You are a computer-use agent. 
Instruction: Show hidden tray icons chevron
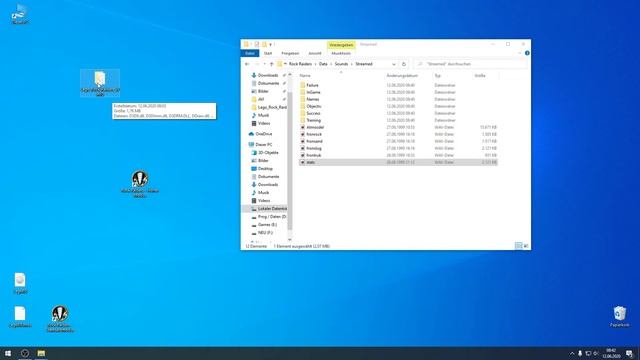(572, 353)
